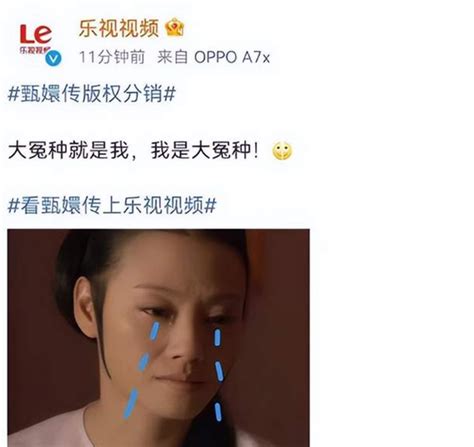Open the hashtag #看甄嬛传上乐视视频#
Screen dimensions: 474x447
click(112, 205)
